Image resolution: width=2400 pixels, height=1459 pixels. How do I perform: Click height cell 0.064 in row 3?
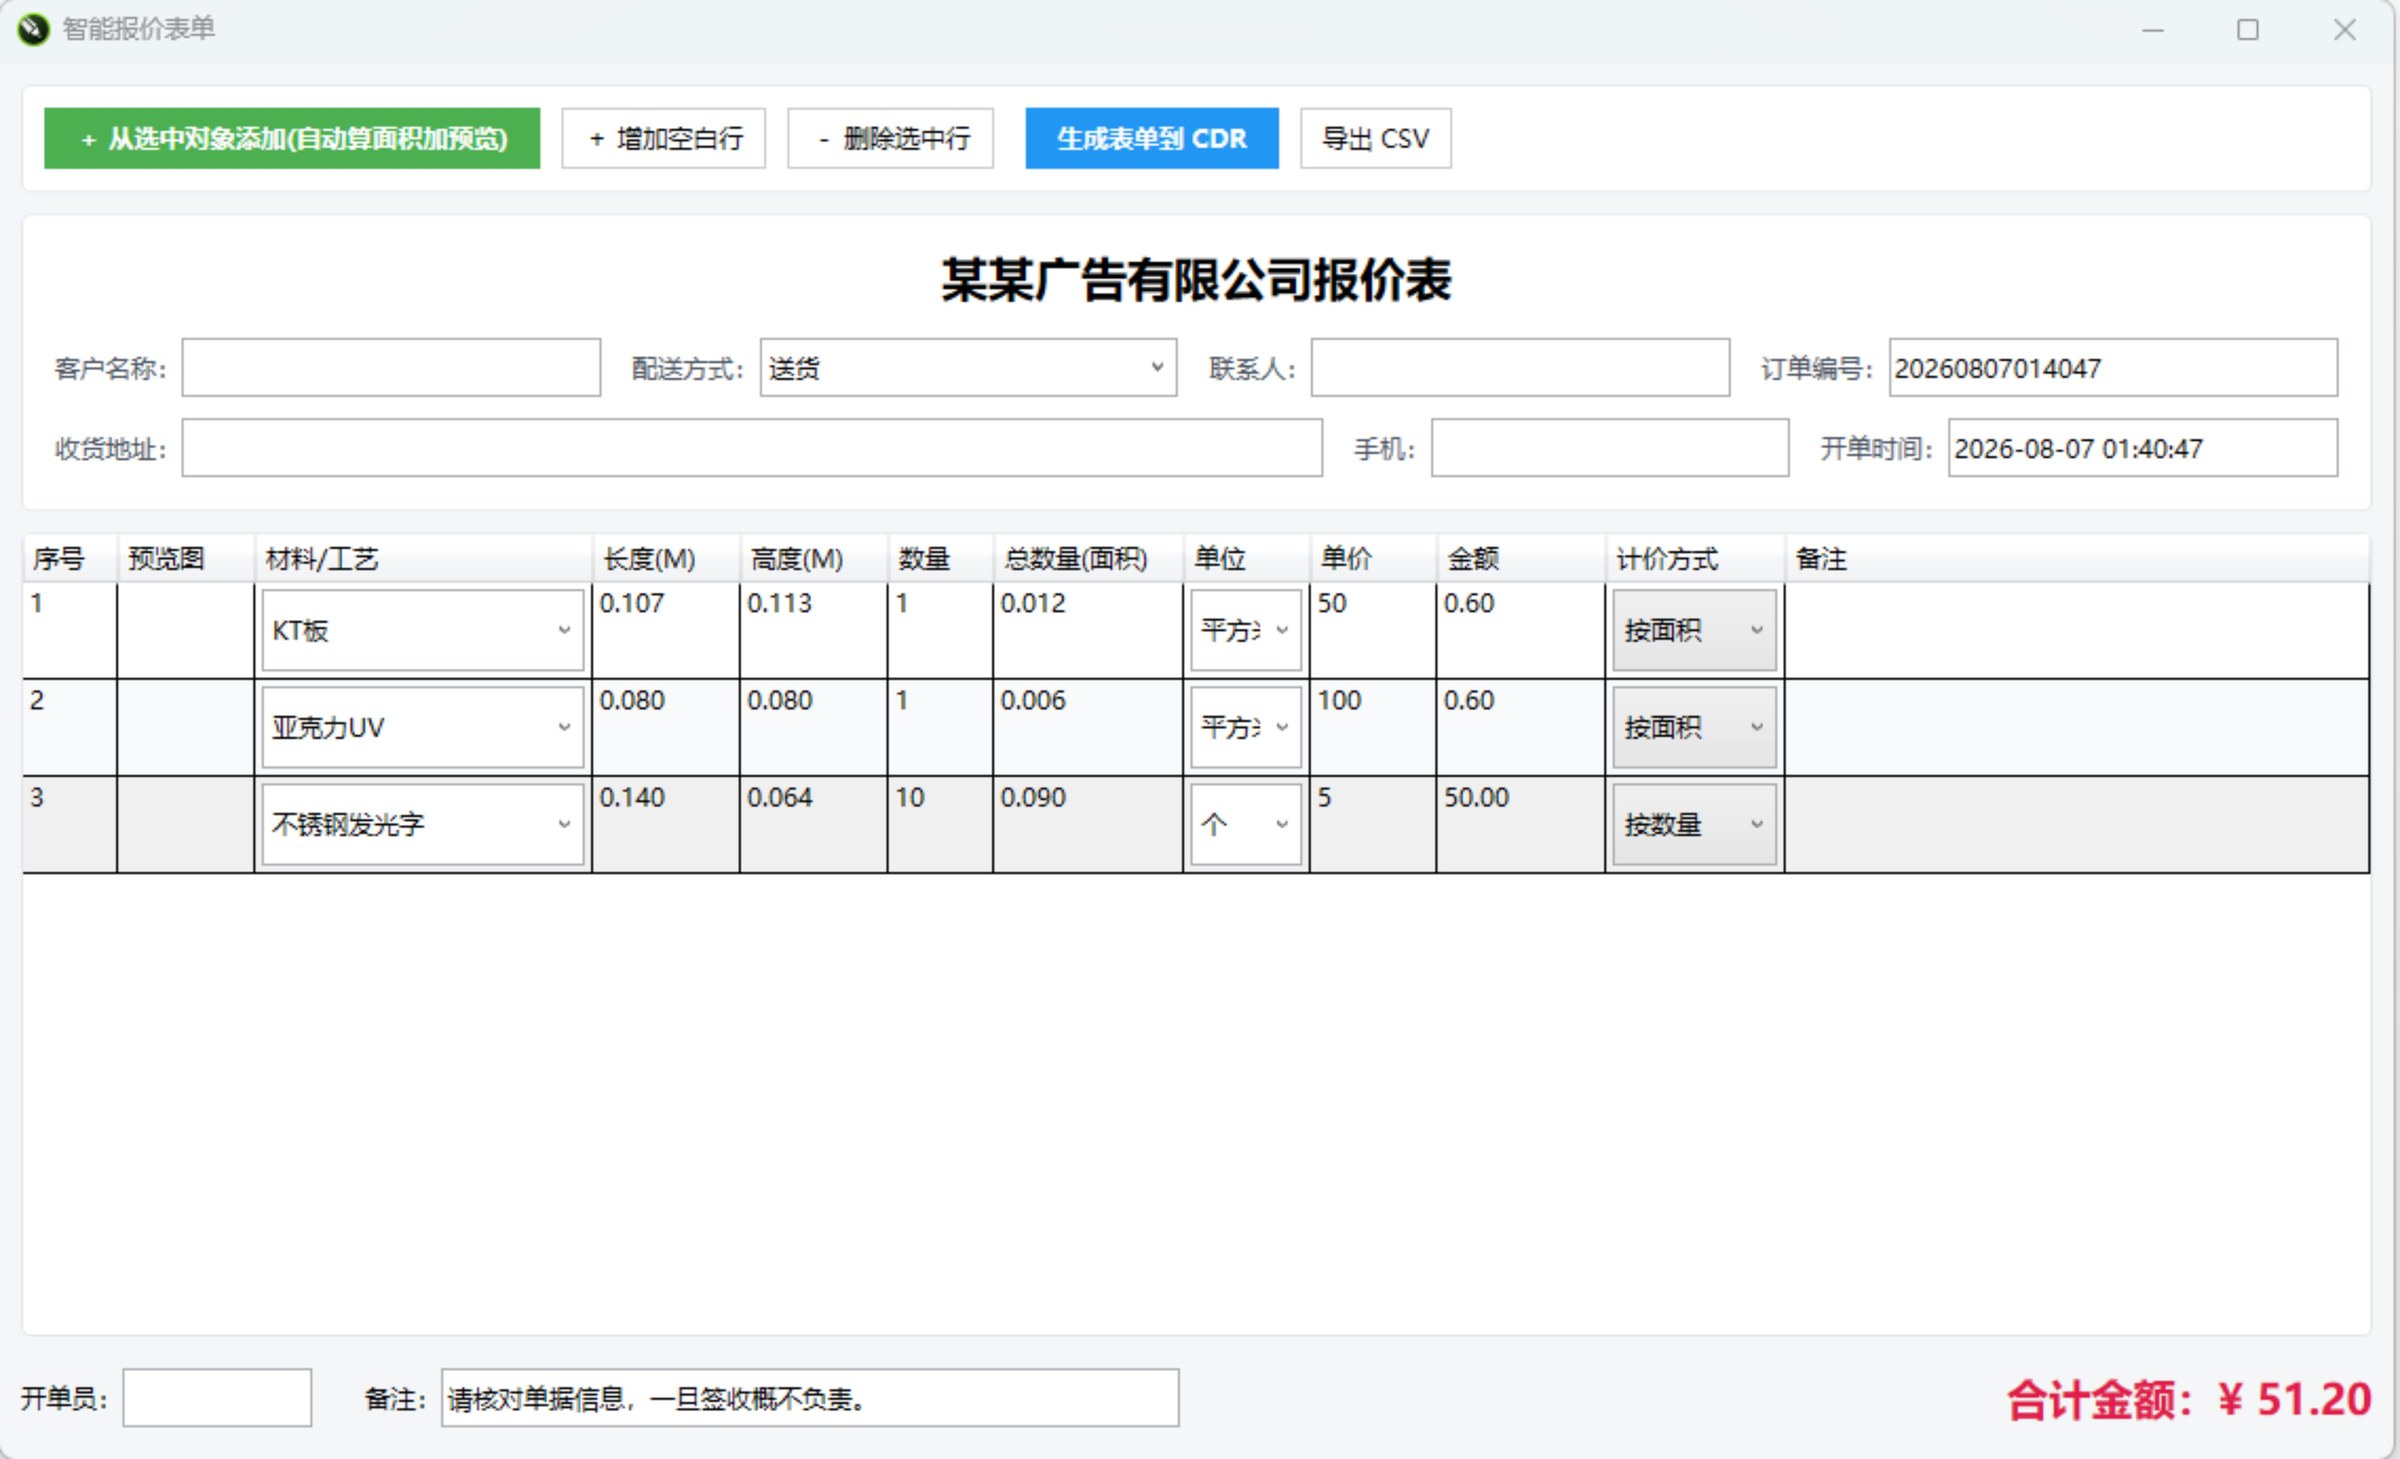814,824
